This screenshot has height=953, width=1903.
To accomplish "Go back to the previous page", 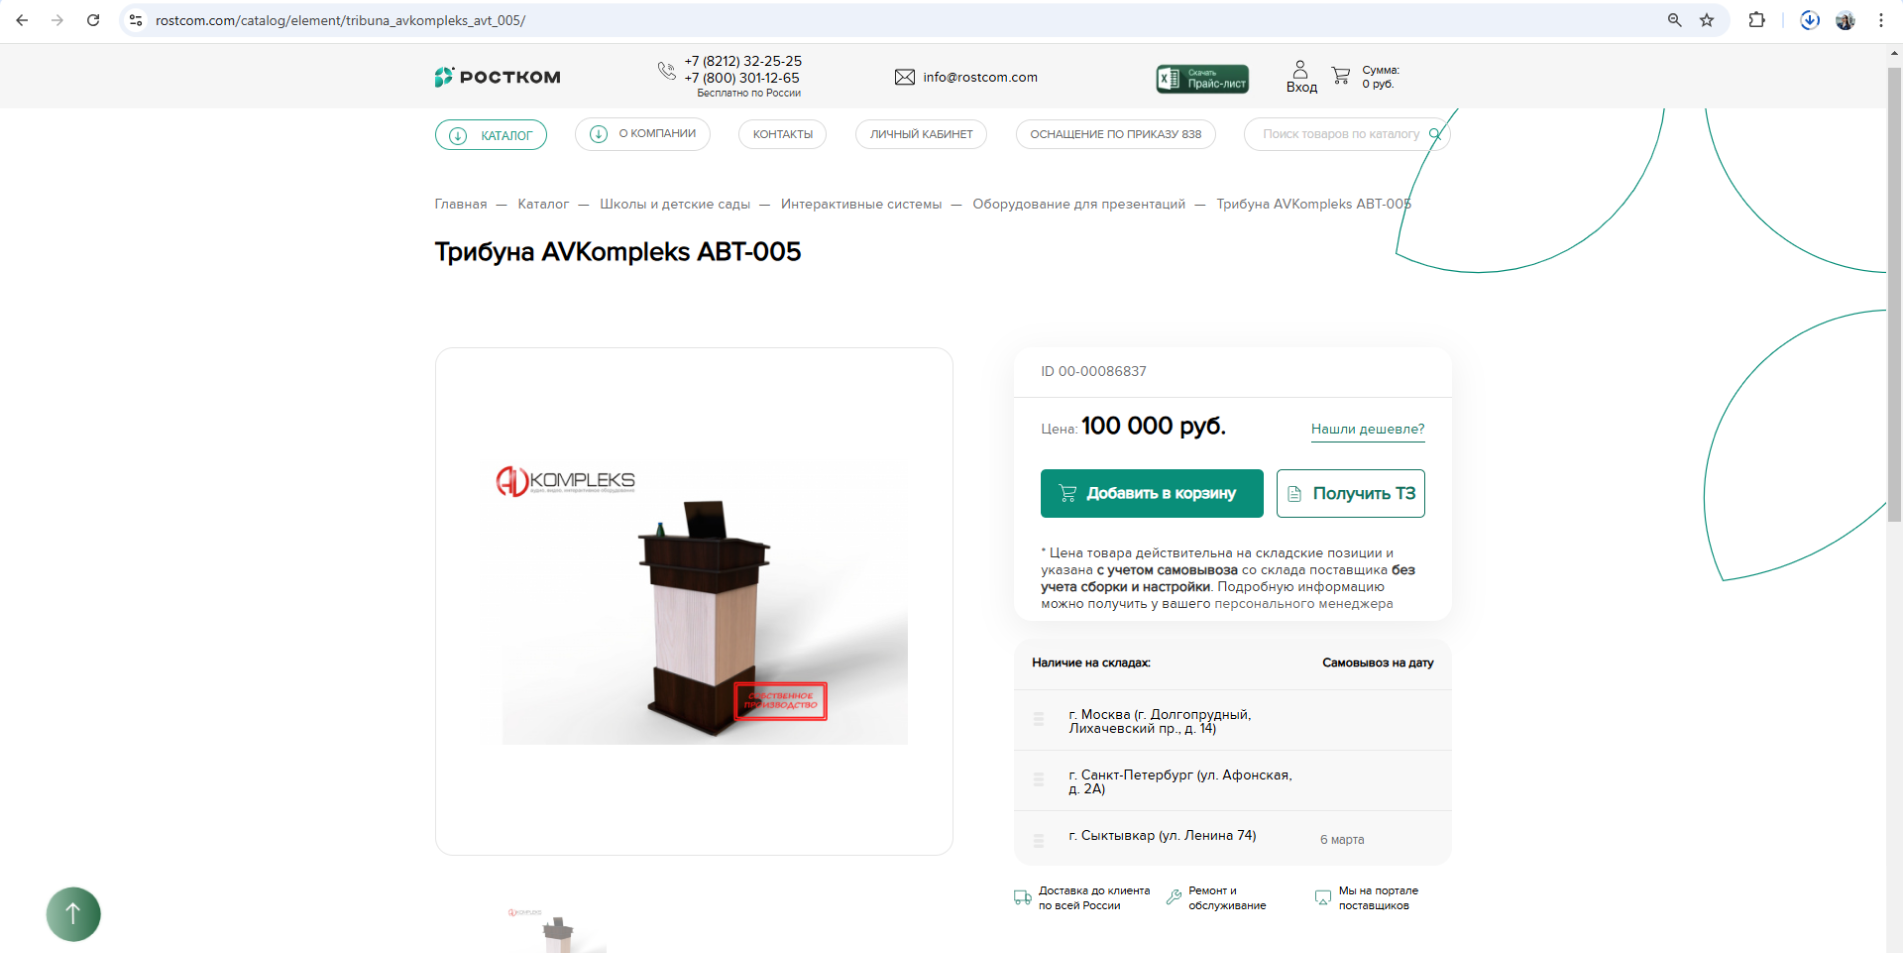I will coord(22,20).
